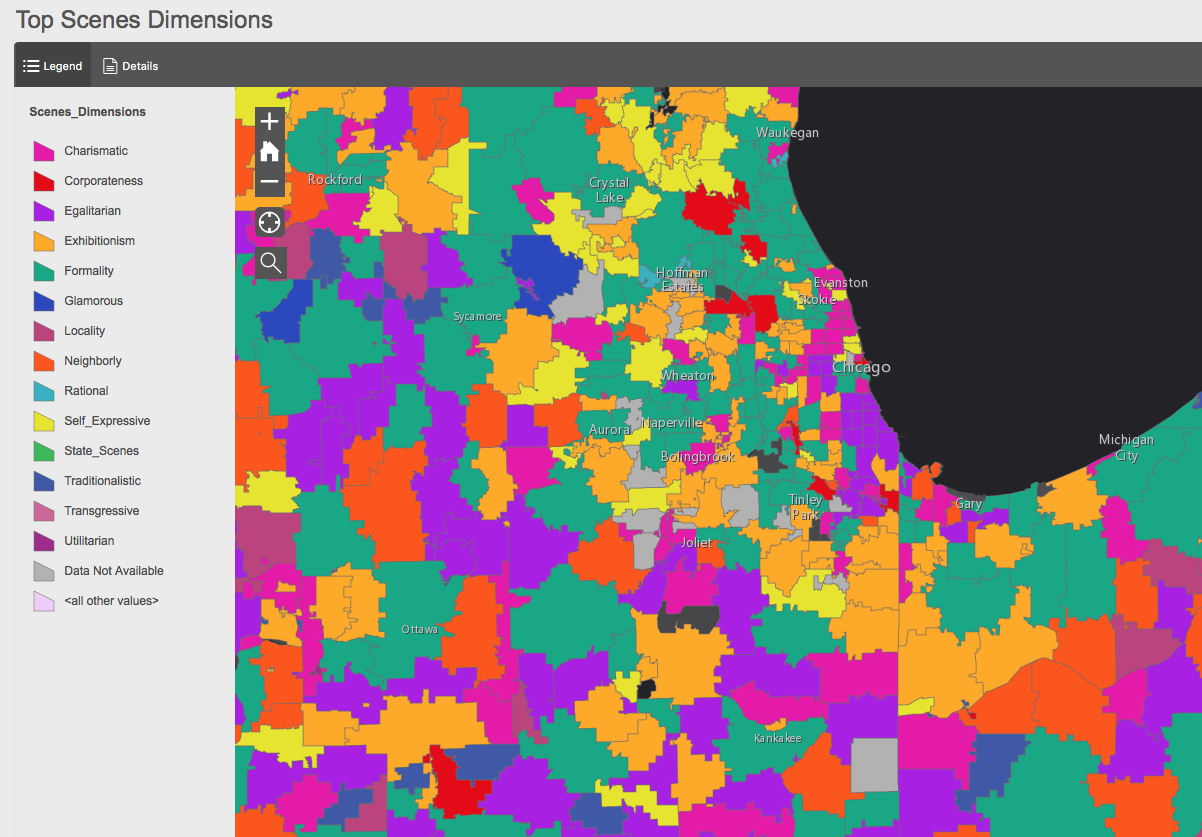Click the find my location button
The width and height of the screenshot is (1202, 837).
(x=269, y=222)
